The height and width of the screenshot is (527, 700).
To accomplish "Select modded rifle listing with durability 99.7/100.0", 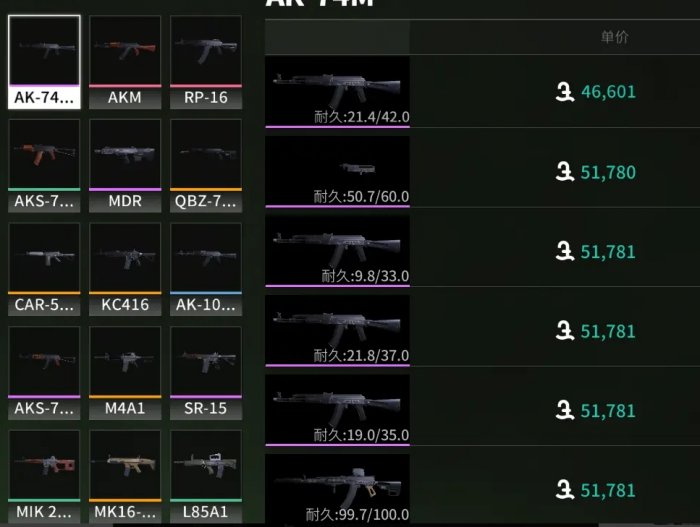I will coord(482,489).
